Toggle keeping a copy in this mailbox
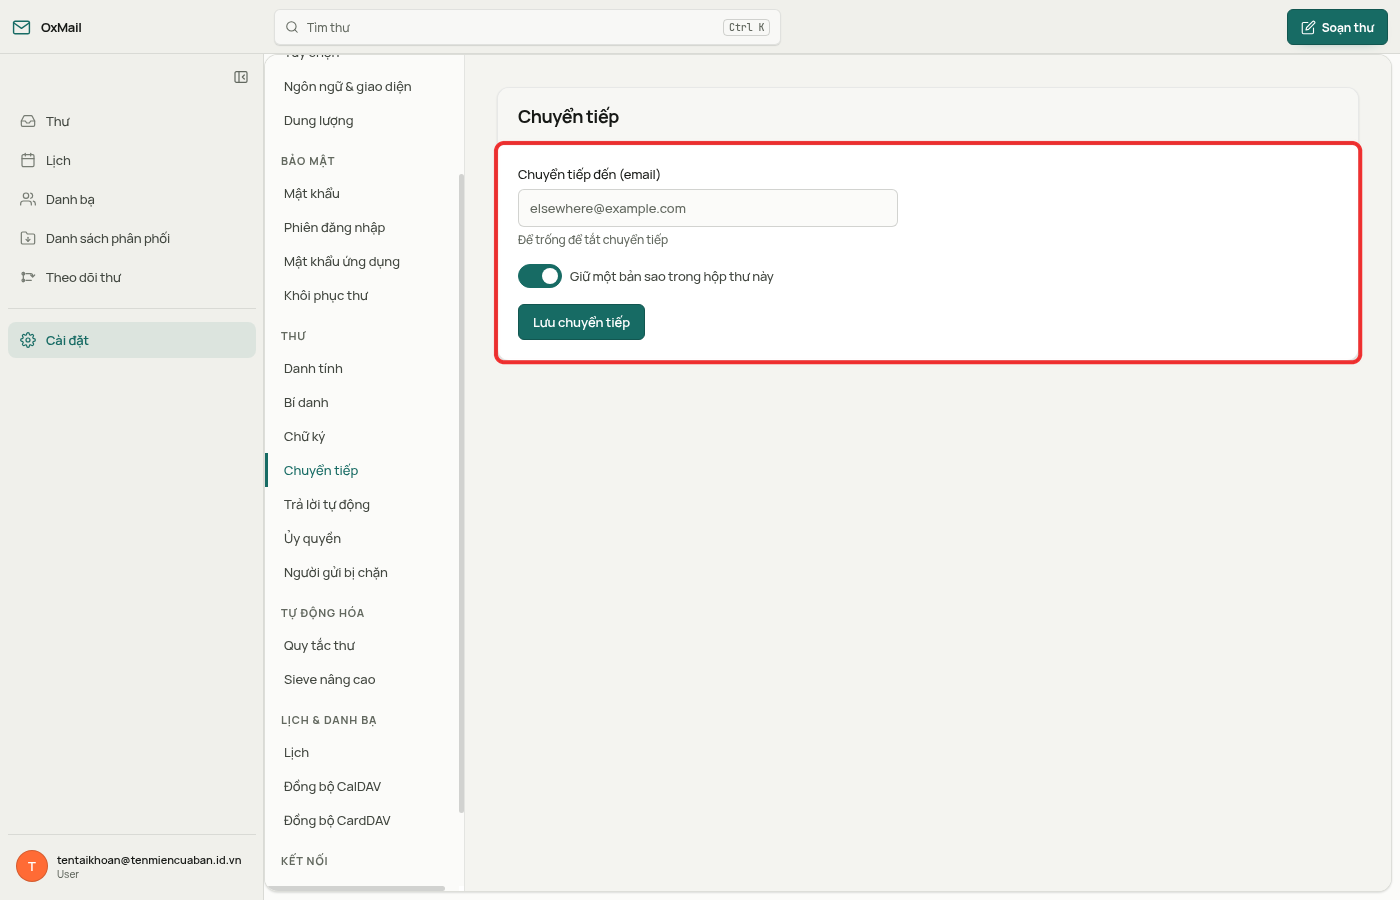Screen dimensions: 1400x900 [x=540, y=276]
